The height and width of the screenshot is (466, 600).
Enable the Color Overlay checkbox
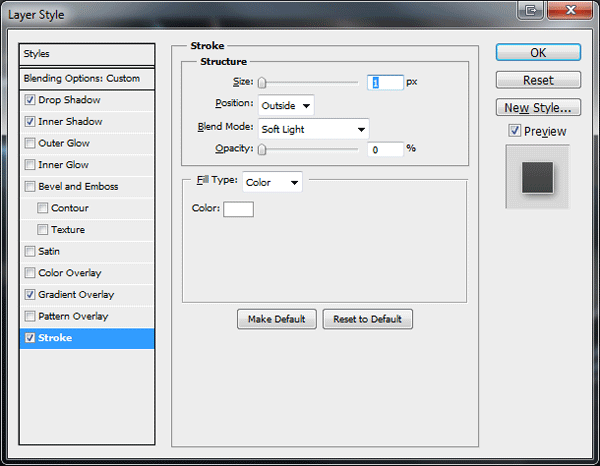tap(30, 273)
